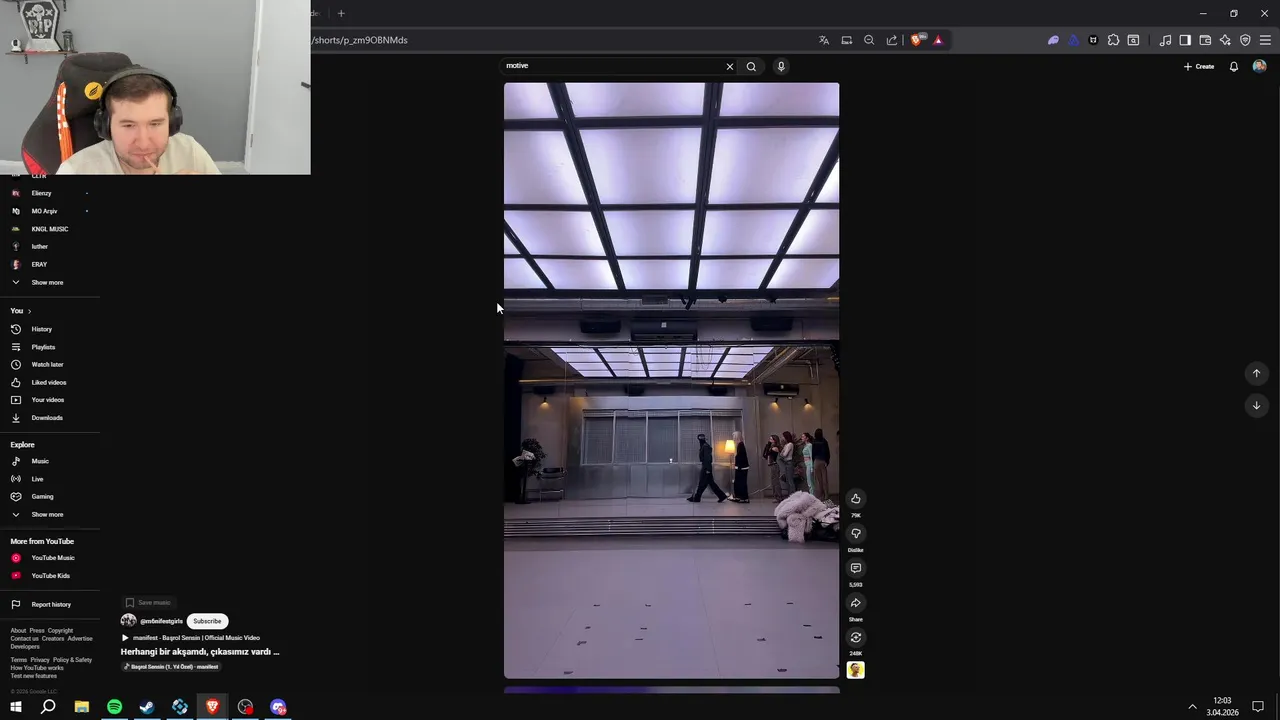
Task: Click the share page icon in address bar
Action: click(892, 40)
